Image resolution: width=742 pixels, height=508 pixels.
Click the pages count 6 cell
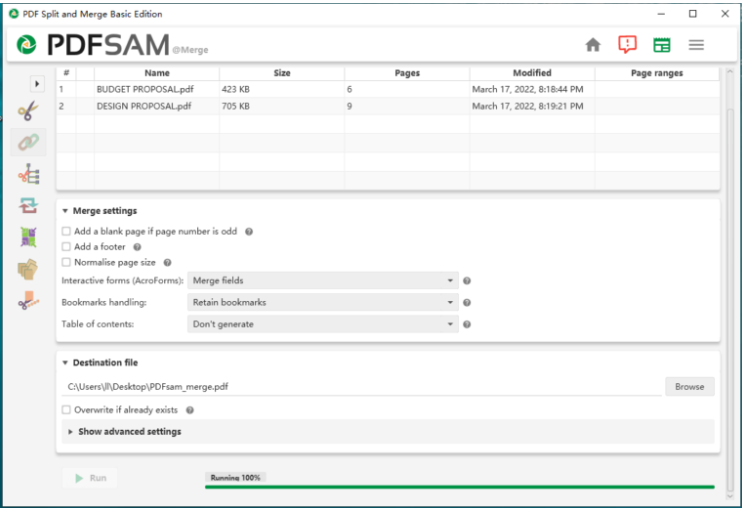click(x=407, y=89)
